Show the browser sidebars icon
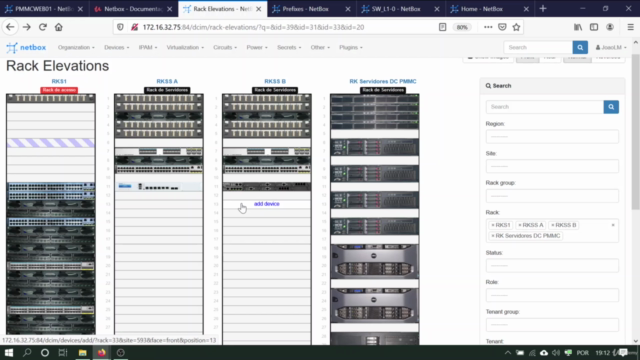The image size is (640, 360). (594, 27)
